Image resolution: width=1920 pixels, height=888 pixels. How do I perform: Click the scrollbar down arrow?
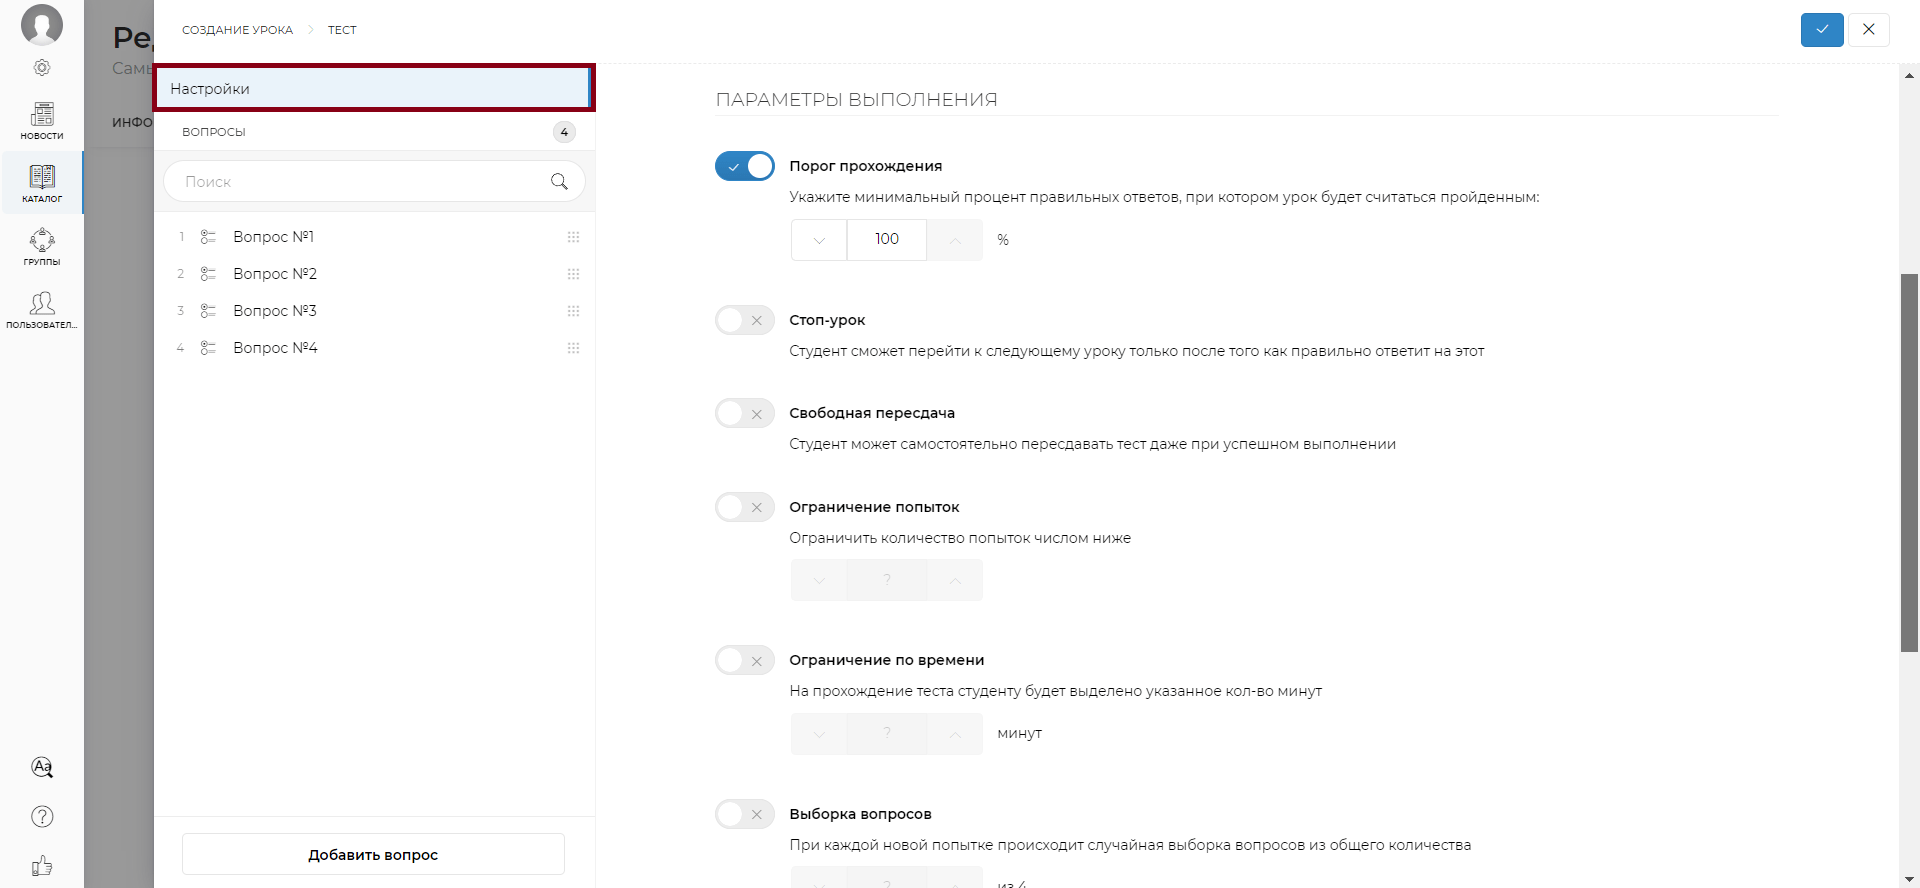click(1909, 879)
